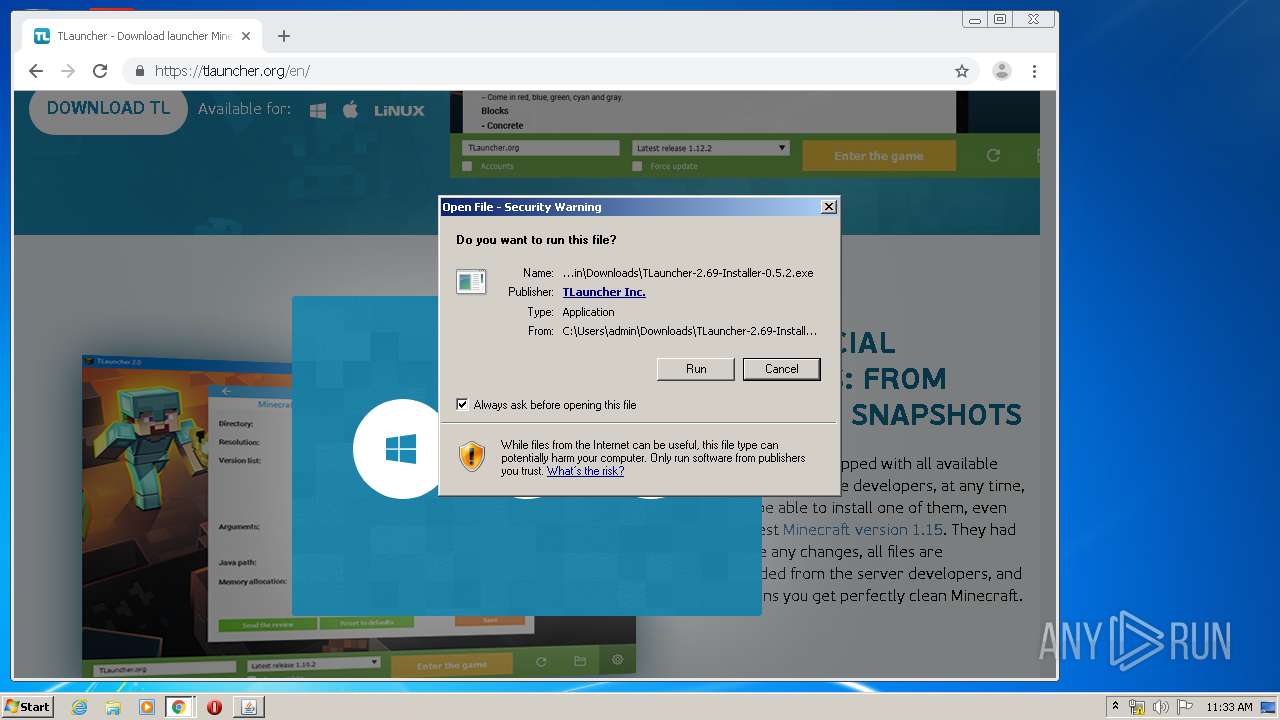This screenshot has height=720, width=1280.
Task: Click the file type icon in dialog
Action: click(471, 282)
